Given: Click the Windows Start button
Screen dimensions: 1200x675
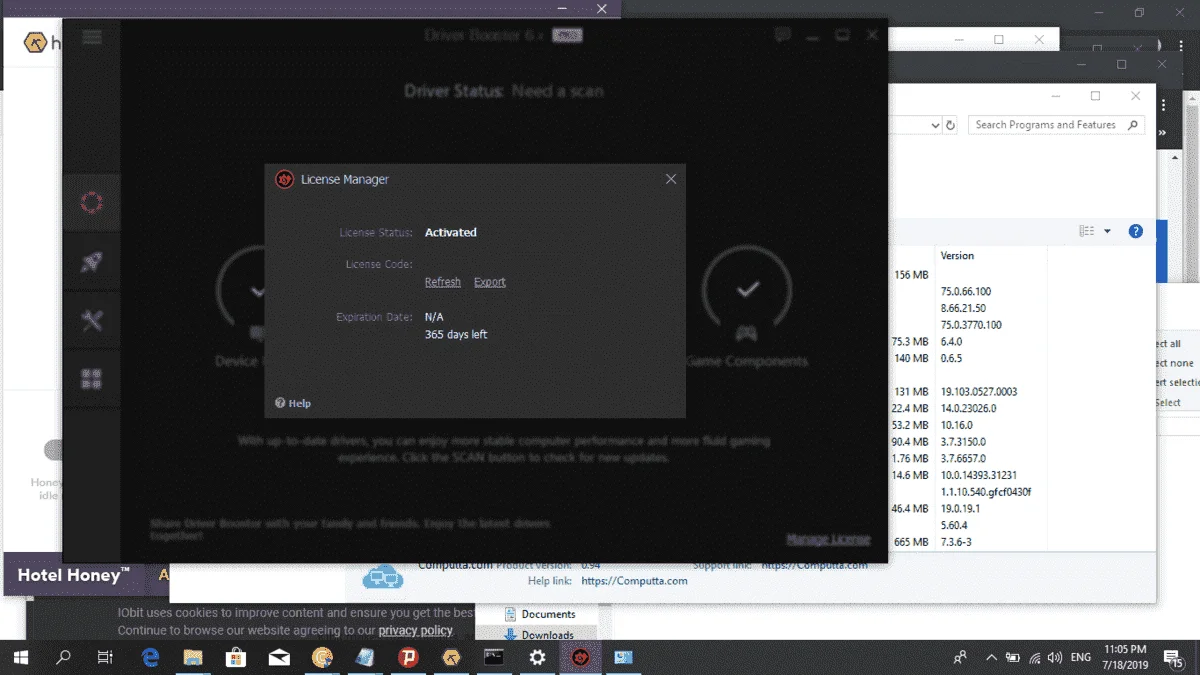Looking at the screenshot, I should point(21,658).
